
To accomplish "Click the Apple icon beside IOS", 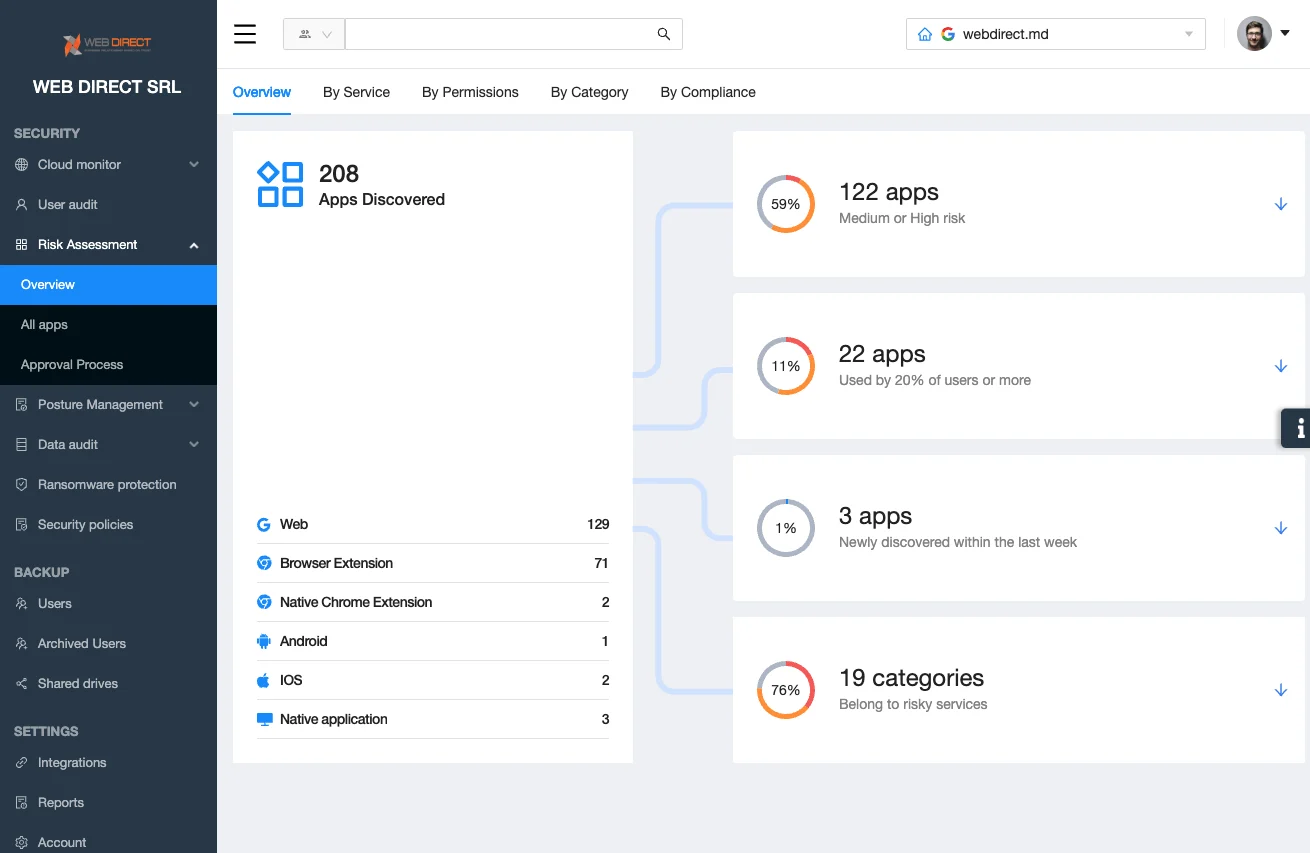I will (264, 680).
